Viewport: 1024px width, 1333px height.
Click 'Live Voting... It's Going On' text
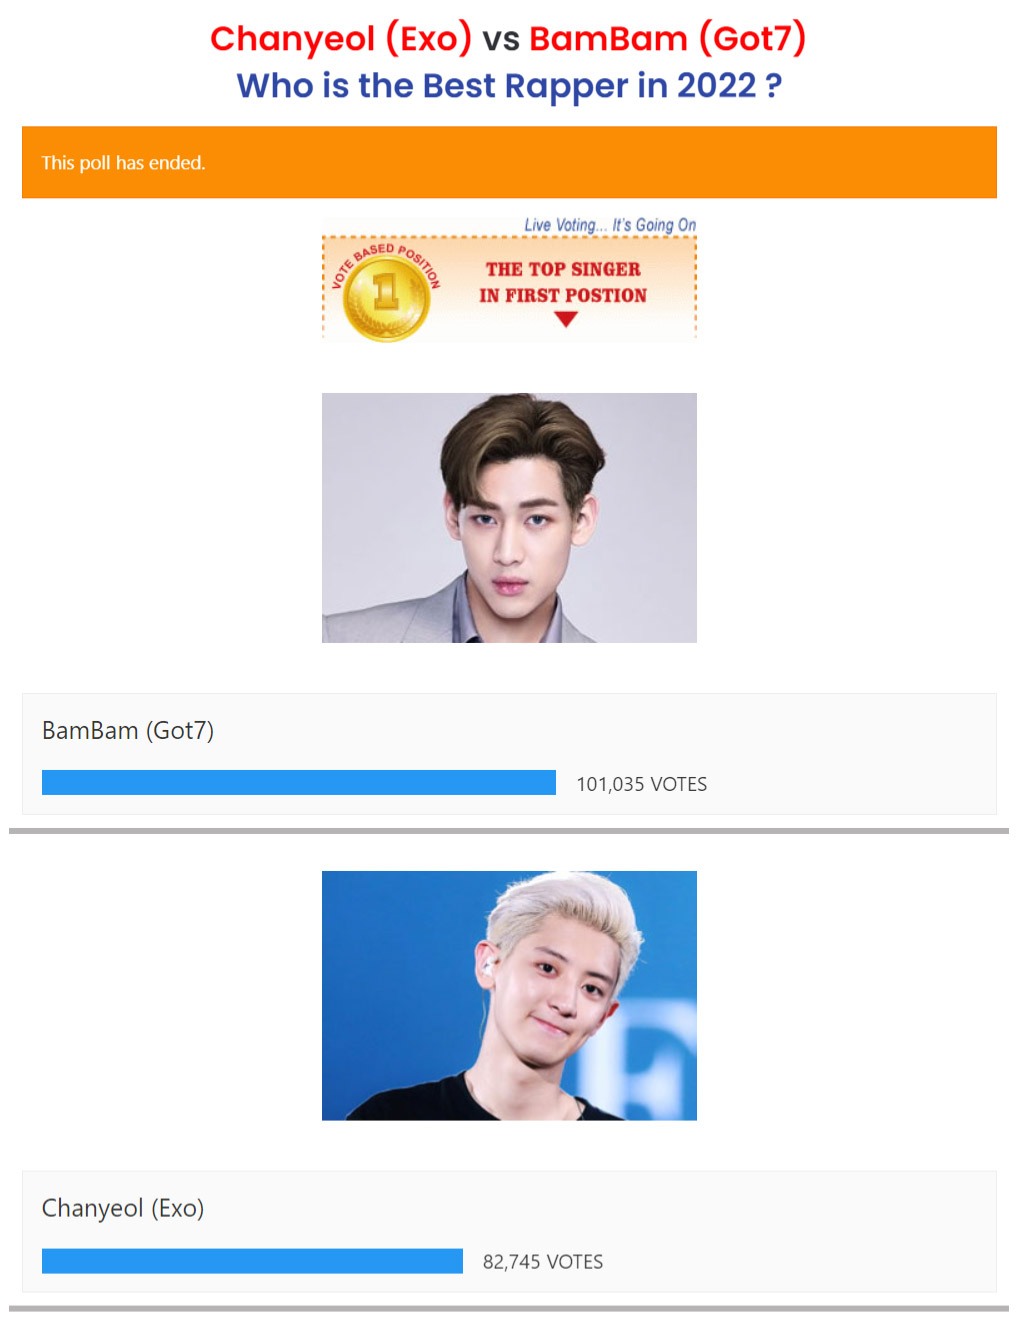[610, 225]
